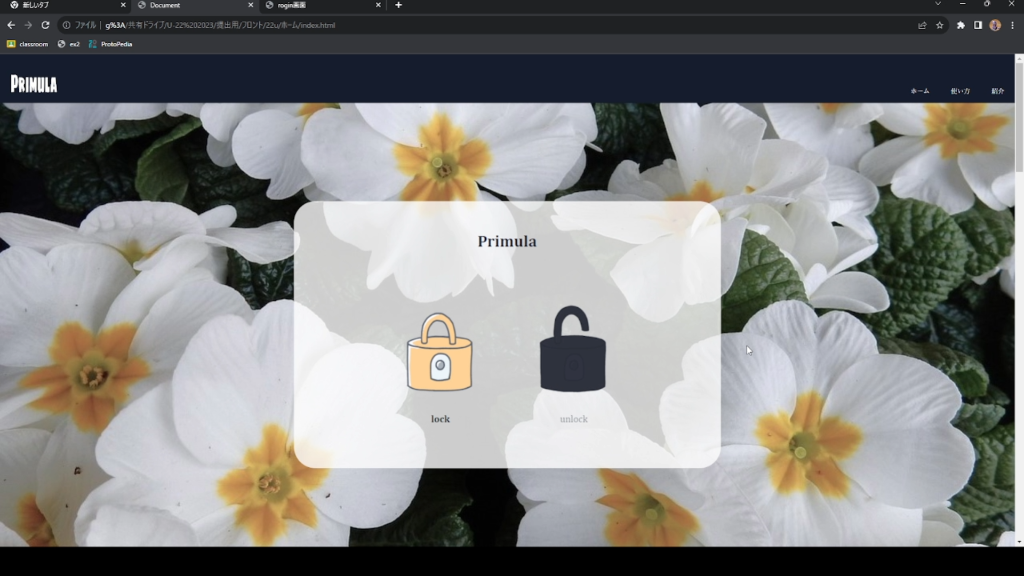
Task: Click the orange lock padlock icon
Action: (440, 352)
